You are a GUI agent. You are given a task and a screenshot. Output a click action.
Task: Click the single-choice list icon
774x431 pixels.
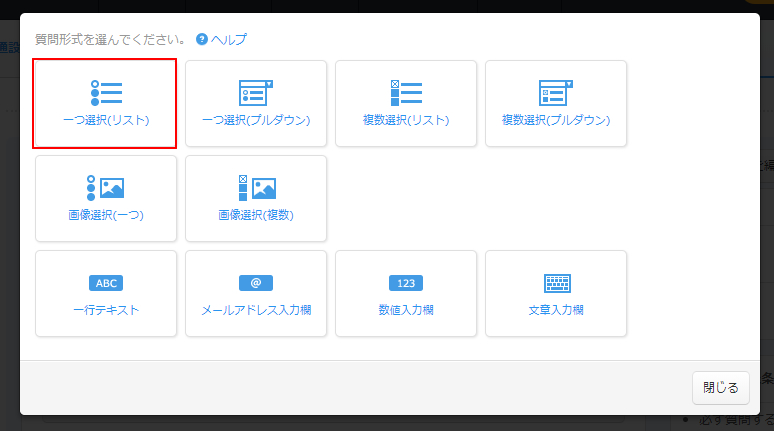tap(106, 93)
